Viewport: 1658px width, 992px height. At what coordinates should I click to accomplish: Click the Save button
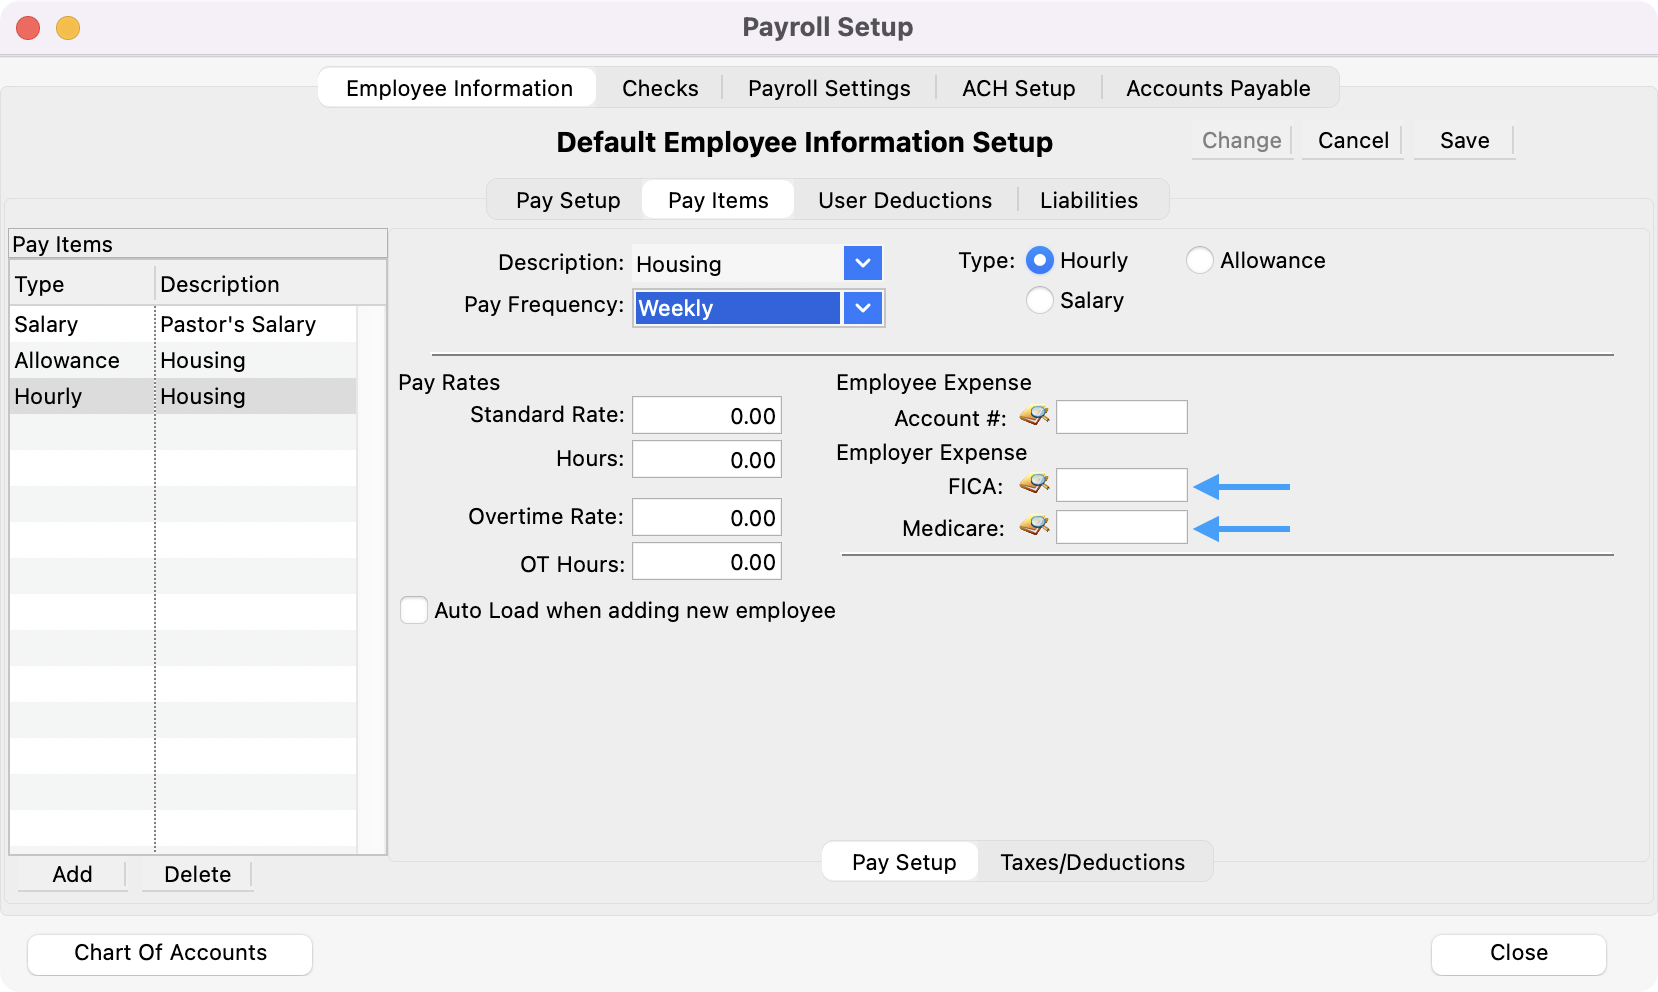coord(1464,141)
